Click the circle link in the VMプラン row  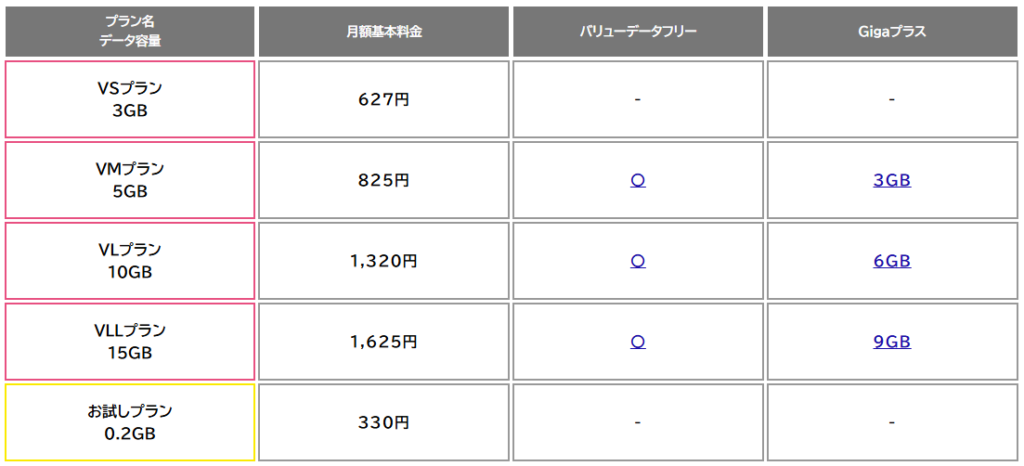click(x=638, y=181)
